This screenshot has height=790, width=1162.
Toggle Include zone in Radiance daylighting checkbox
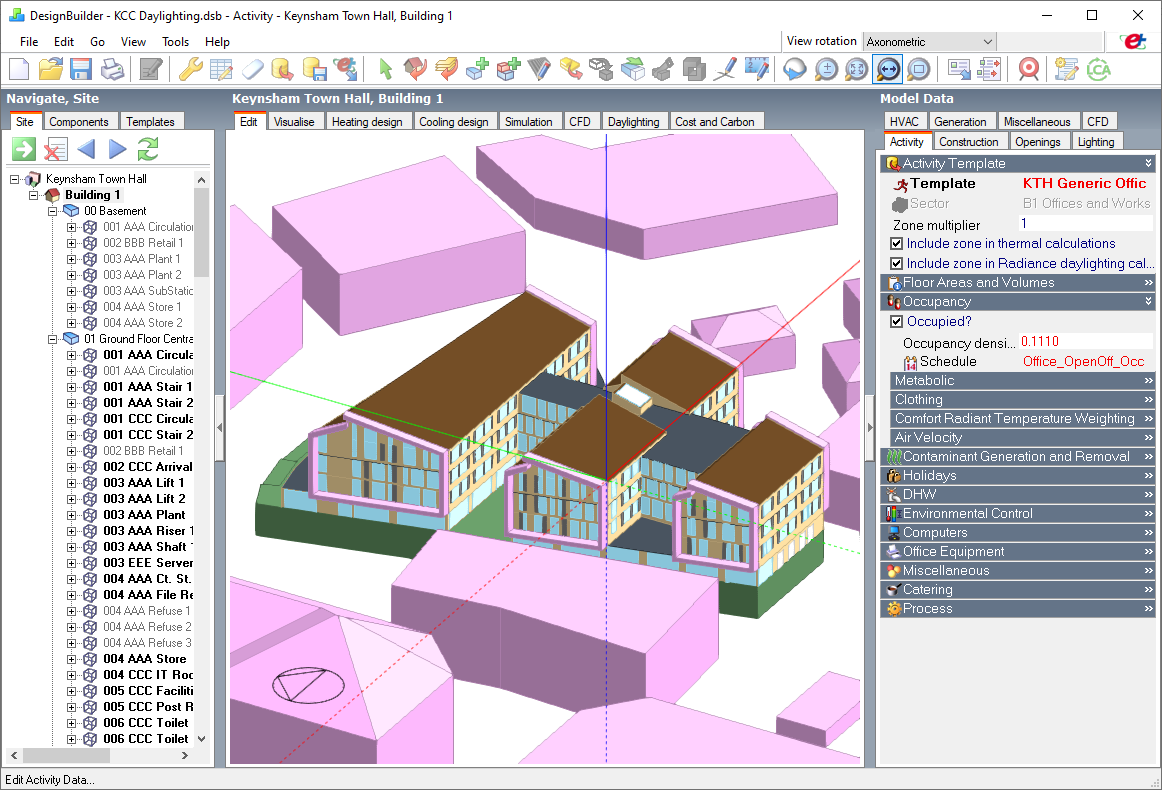click(x=897, y=264)
